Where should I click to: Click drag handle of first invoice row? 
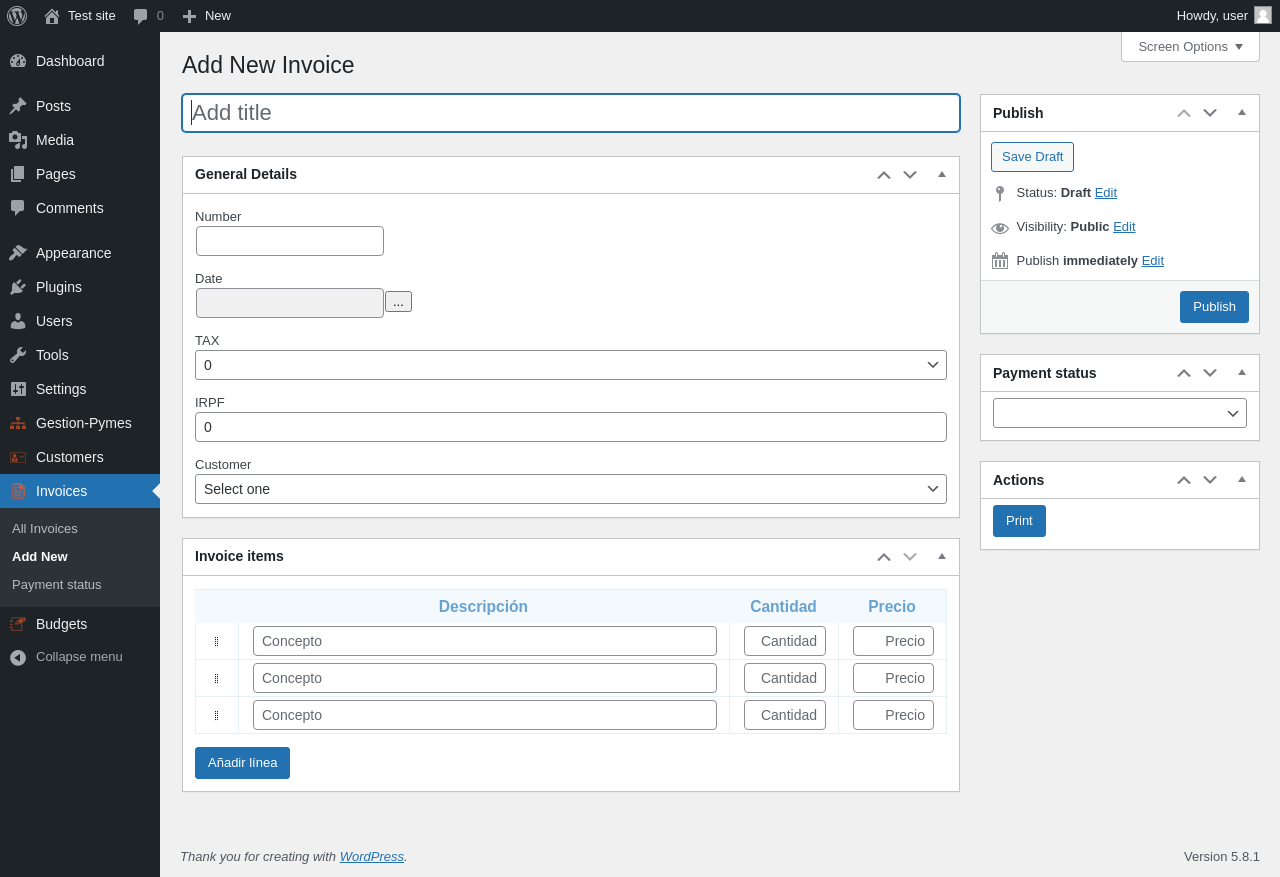click(x=216, y=641)
